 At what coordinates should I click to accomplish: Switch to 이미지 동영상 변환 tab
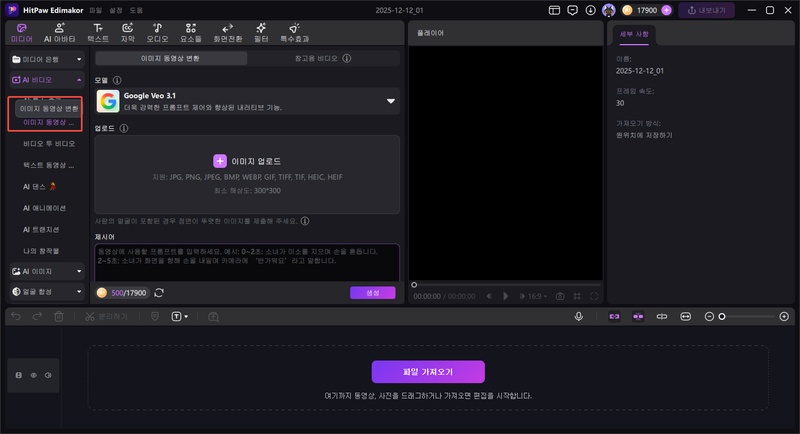pos(171,58)
